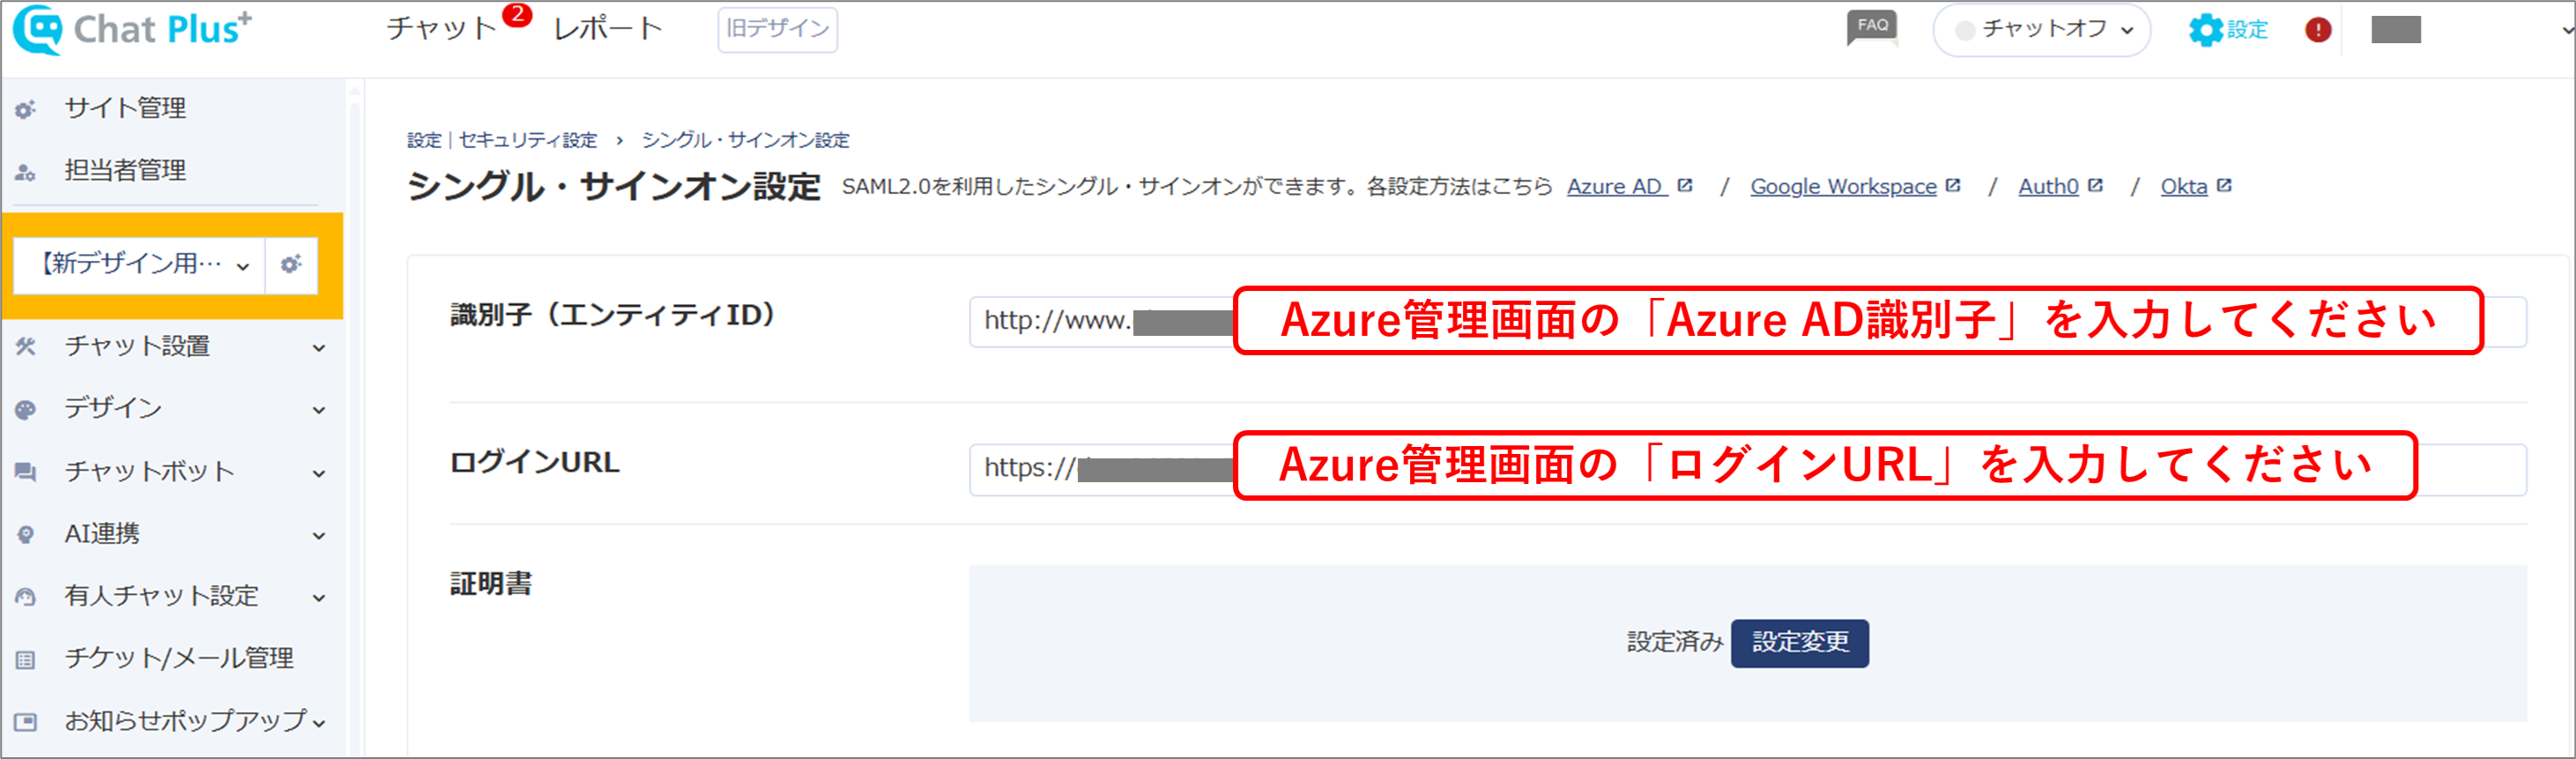This screenshot has height=759, width=2576.
Task: Expand the チャットボット sidebar section
Action: [172, 471]
